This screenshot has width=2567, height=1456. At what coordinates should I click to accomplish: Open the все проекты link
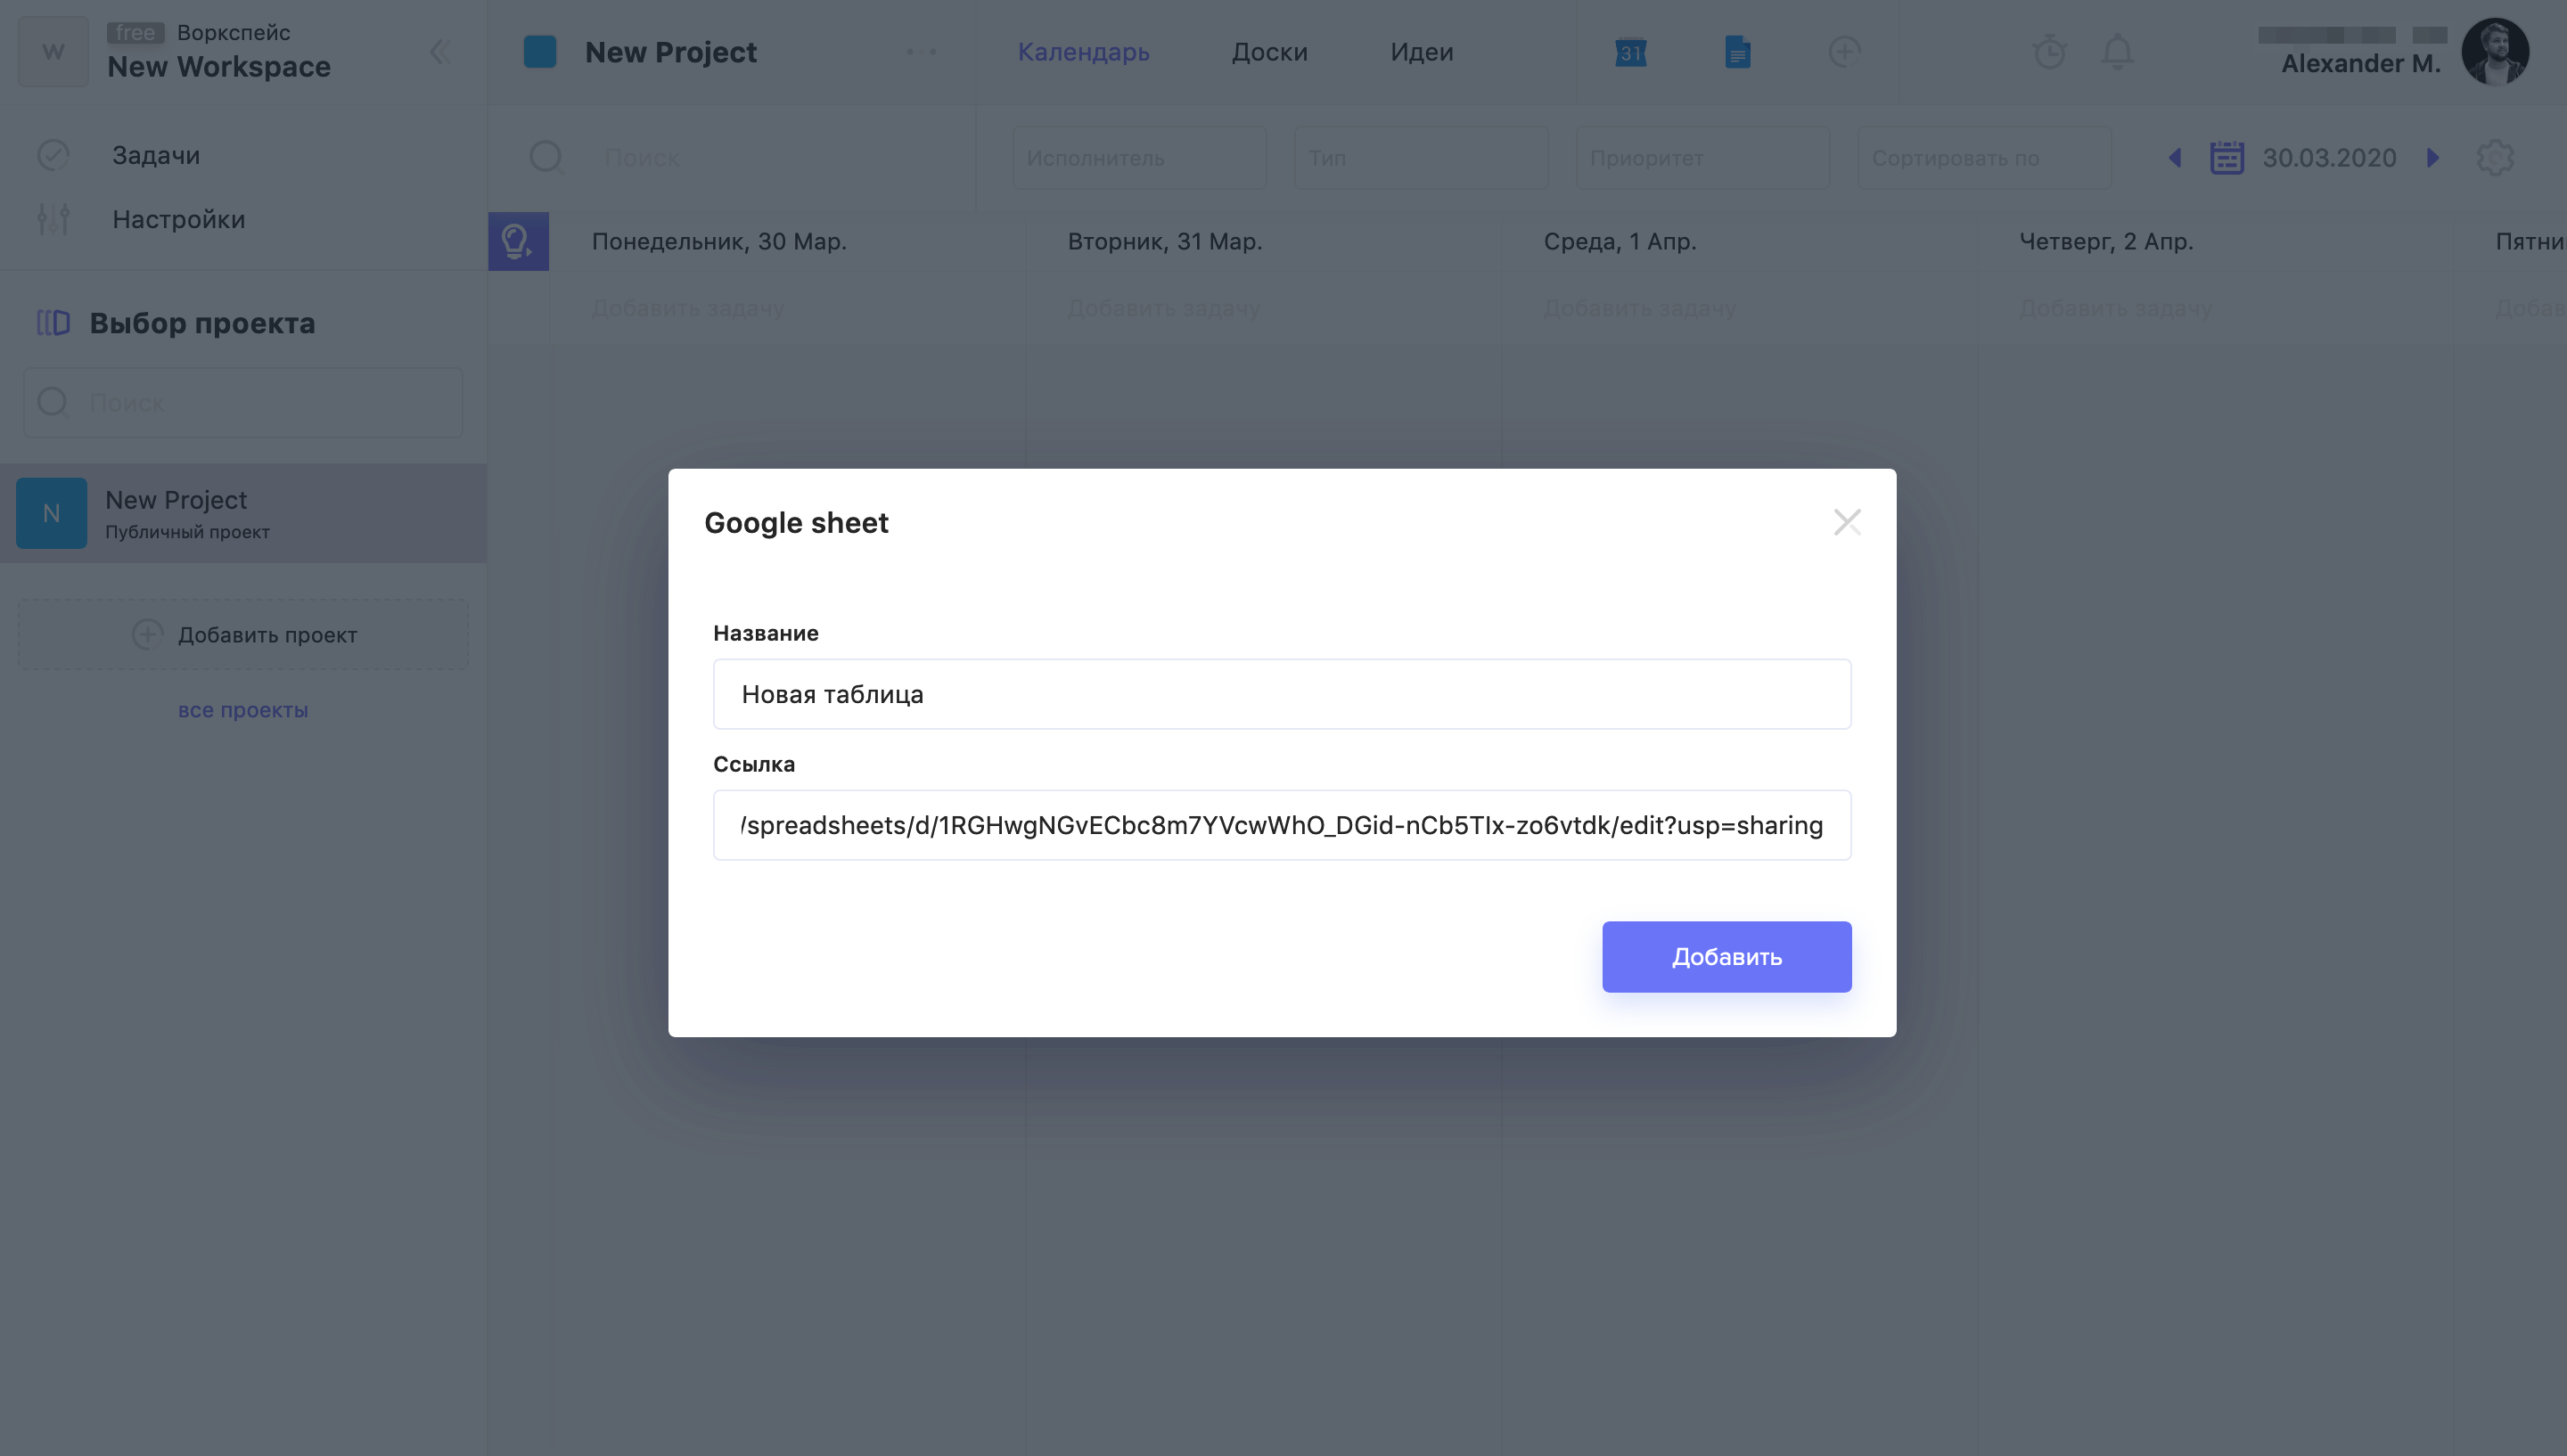[243, 710]
